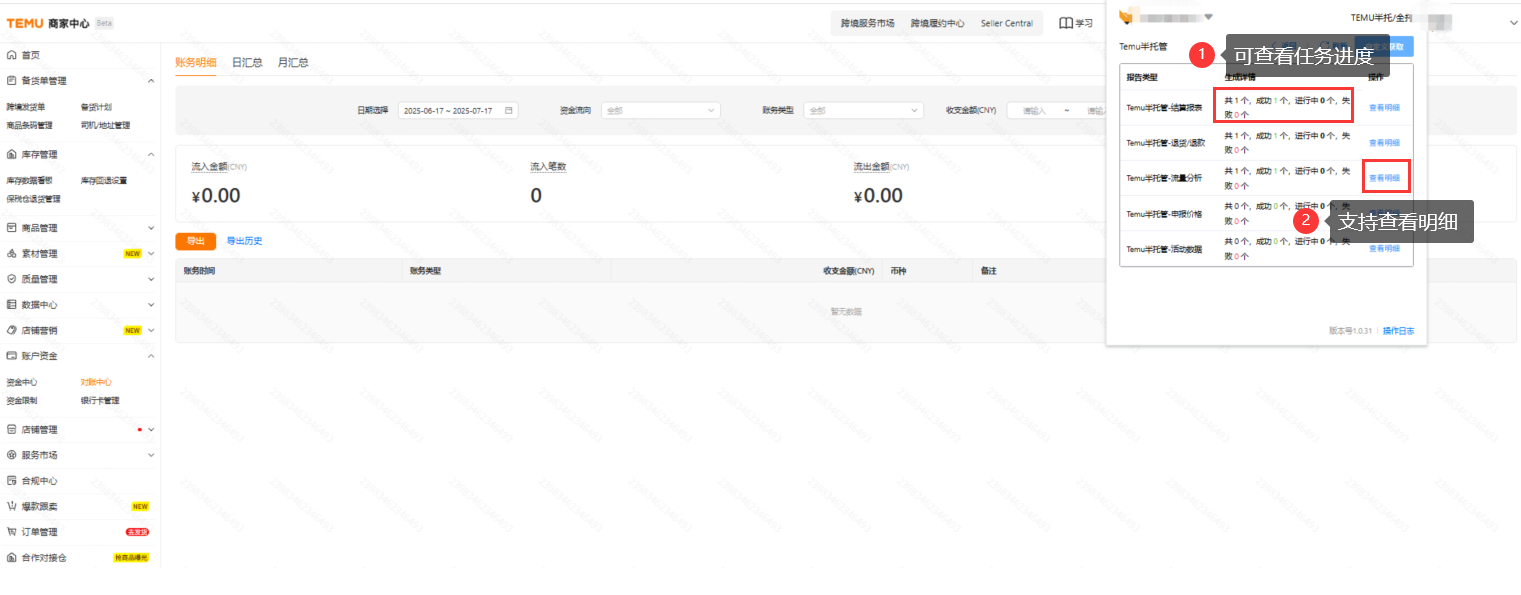Click 查看明细 for Temu半托管-退货/退款
The height and width of the screenshot is (595, 1521).
(1384, 143)
